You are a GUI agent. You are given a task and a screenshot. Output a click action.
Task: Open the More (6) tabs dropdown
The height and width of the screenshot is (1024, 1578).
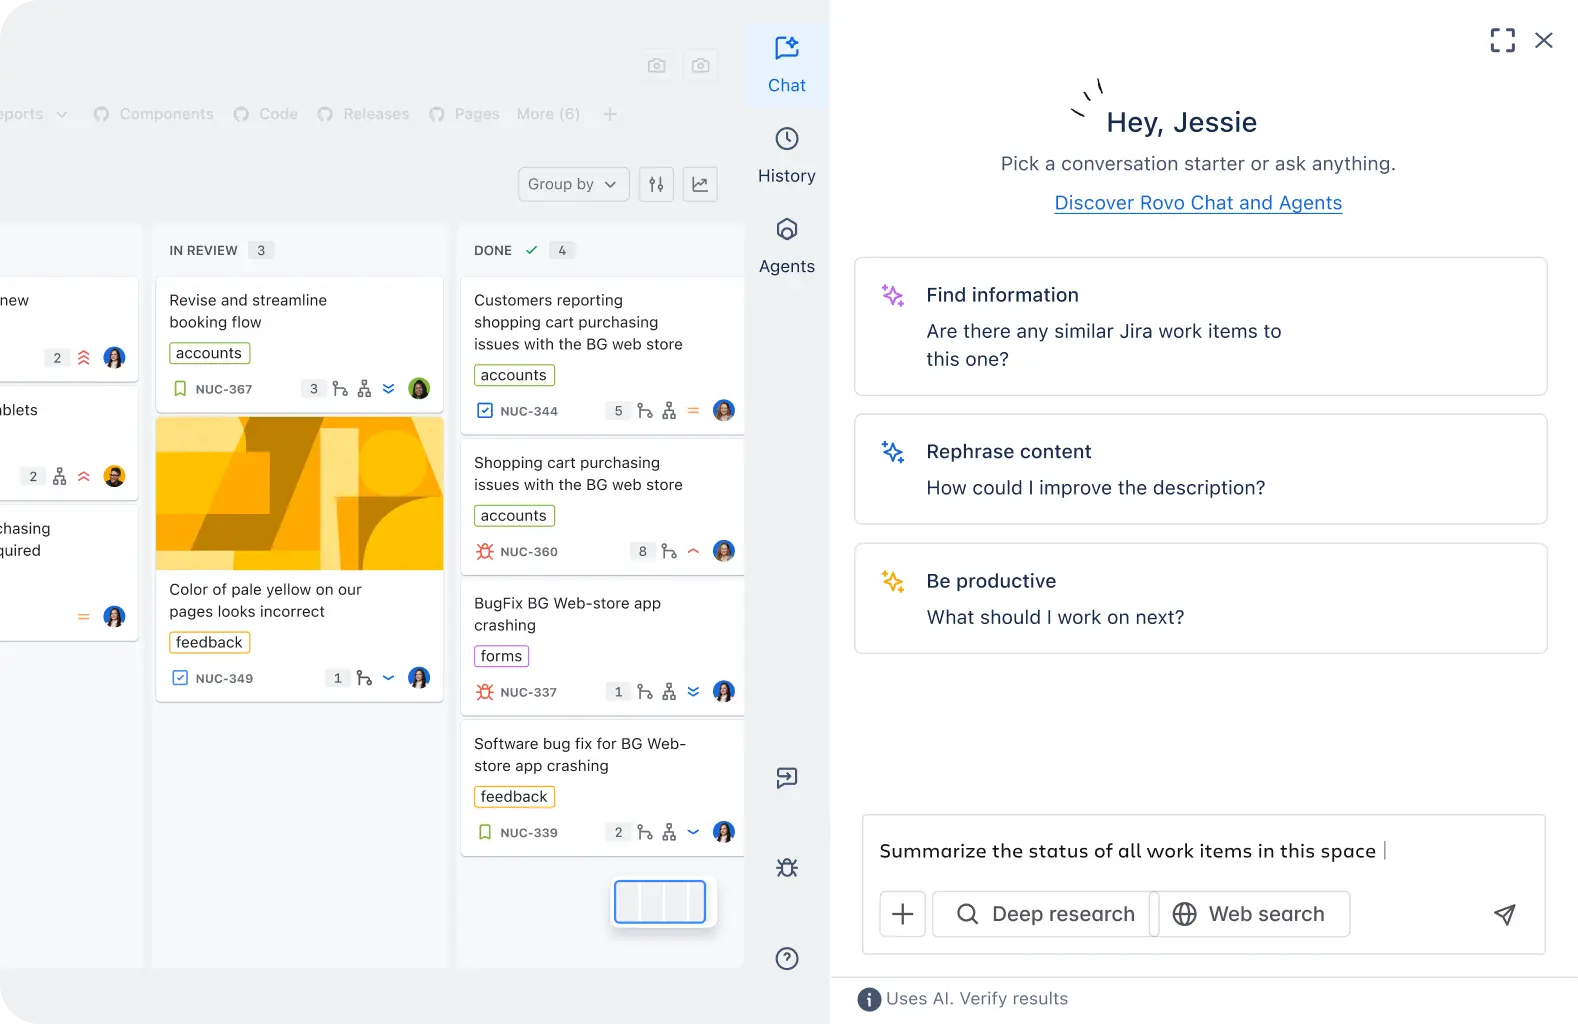[548, 114]
